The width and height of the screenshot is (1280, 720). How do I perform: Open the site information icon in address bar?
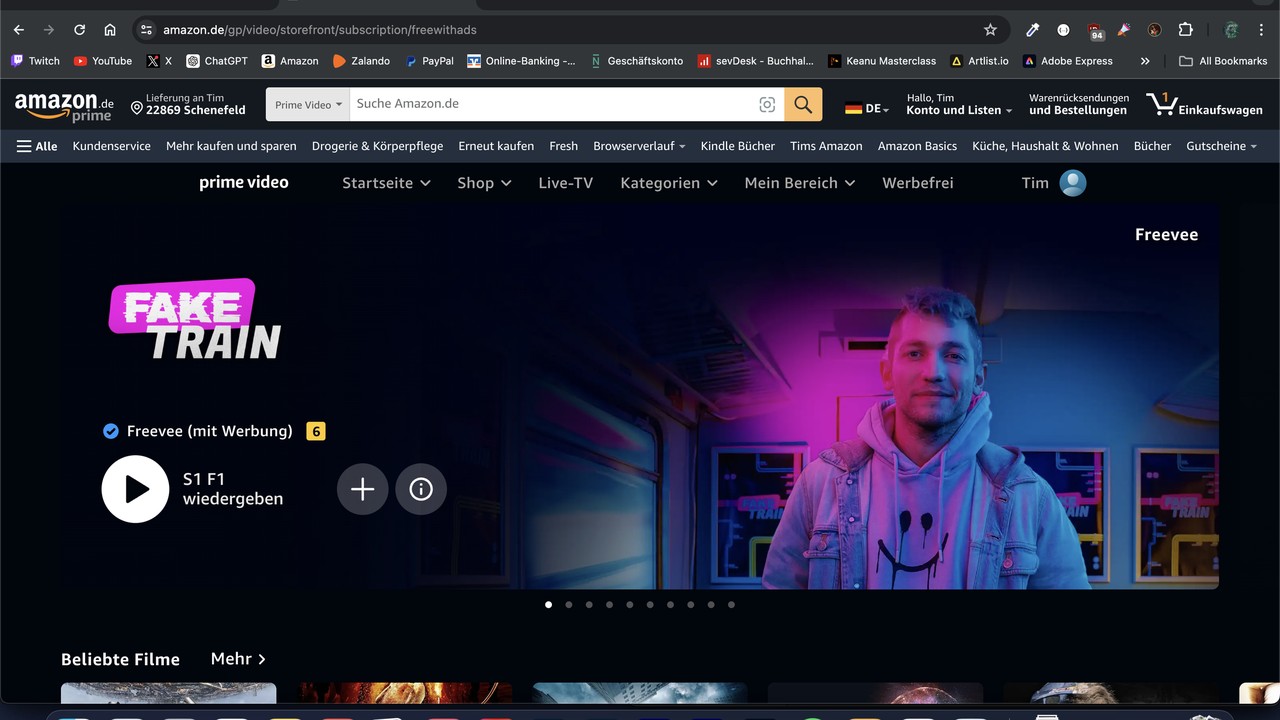(146, 30)
